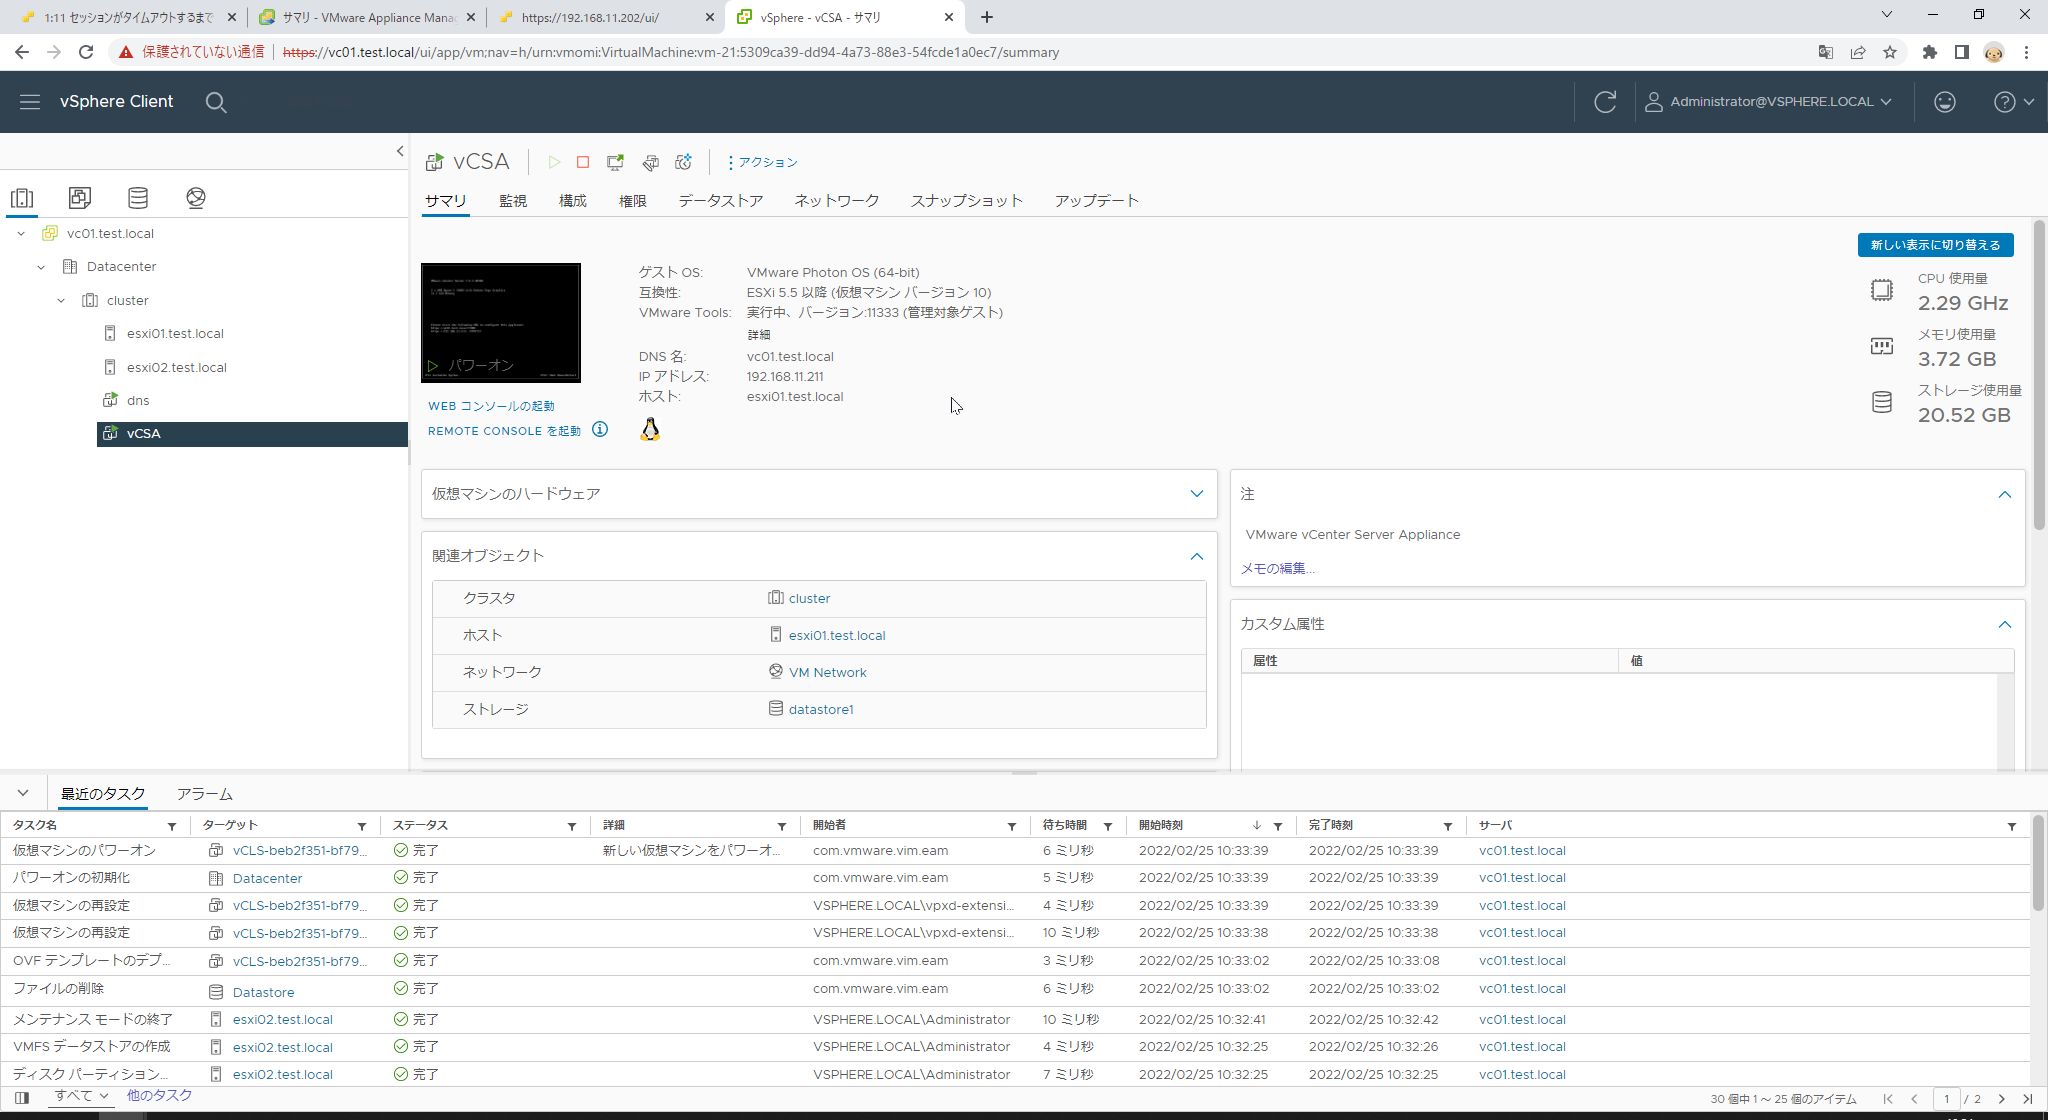The height and width of the screenshot is (1120, 2048).
Task: Open the datastore1 link
Action: (821, 710)
